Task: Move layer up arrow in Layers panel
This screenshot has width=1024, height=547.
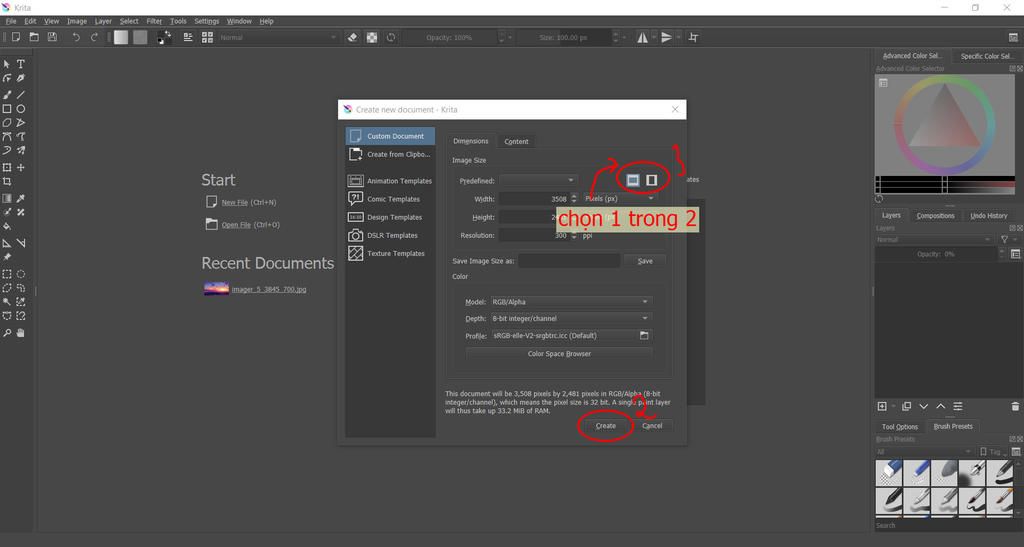Action: pyautogui.click(x=940, y=406)
